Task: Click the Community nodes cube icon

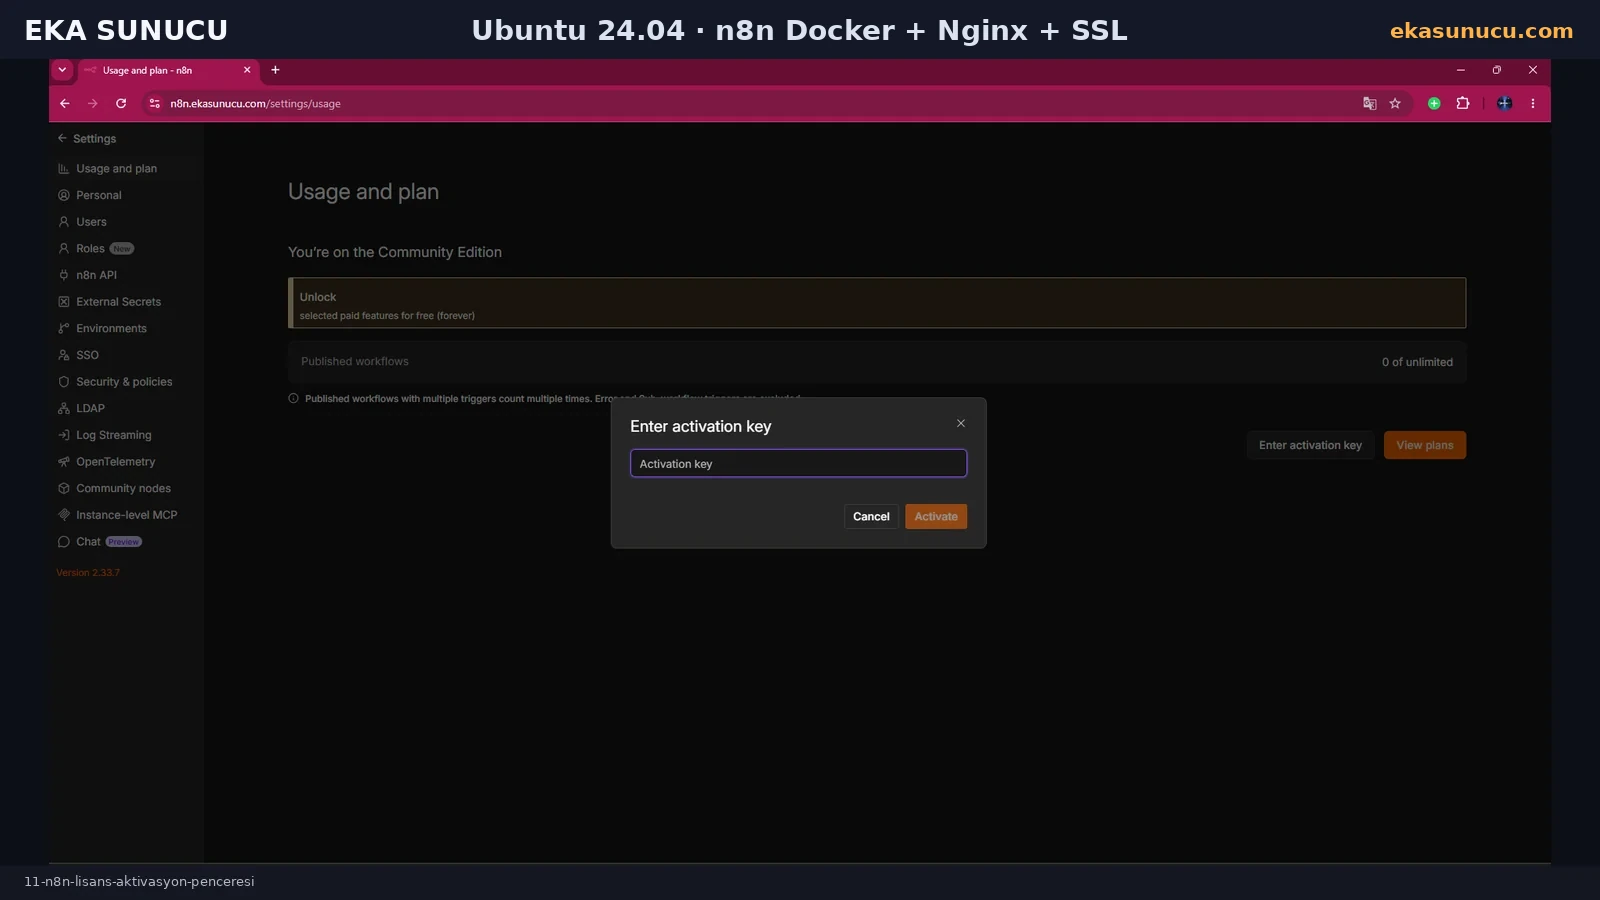Action: (x=64, y=488)
